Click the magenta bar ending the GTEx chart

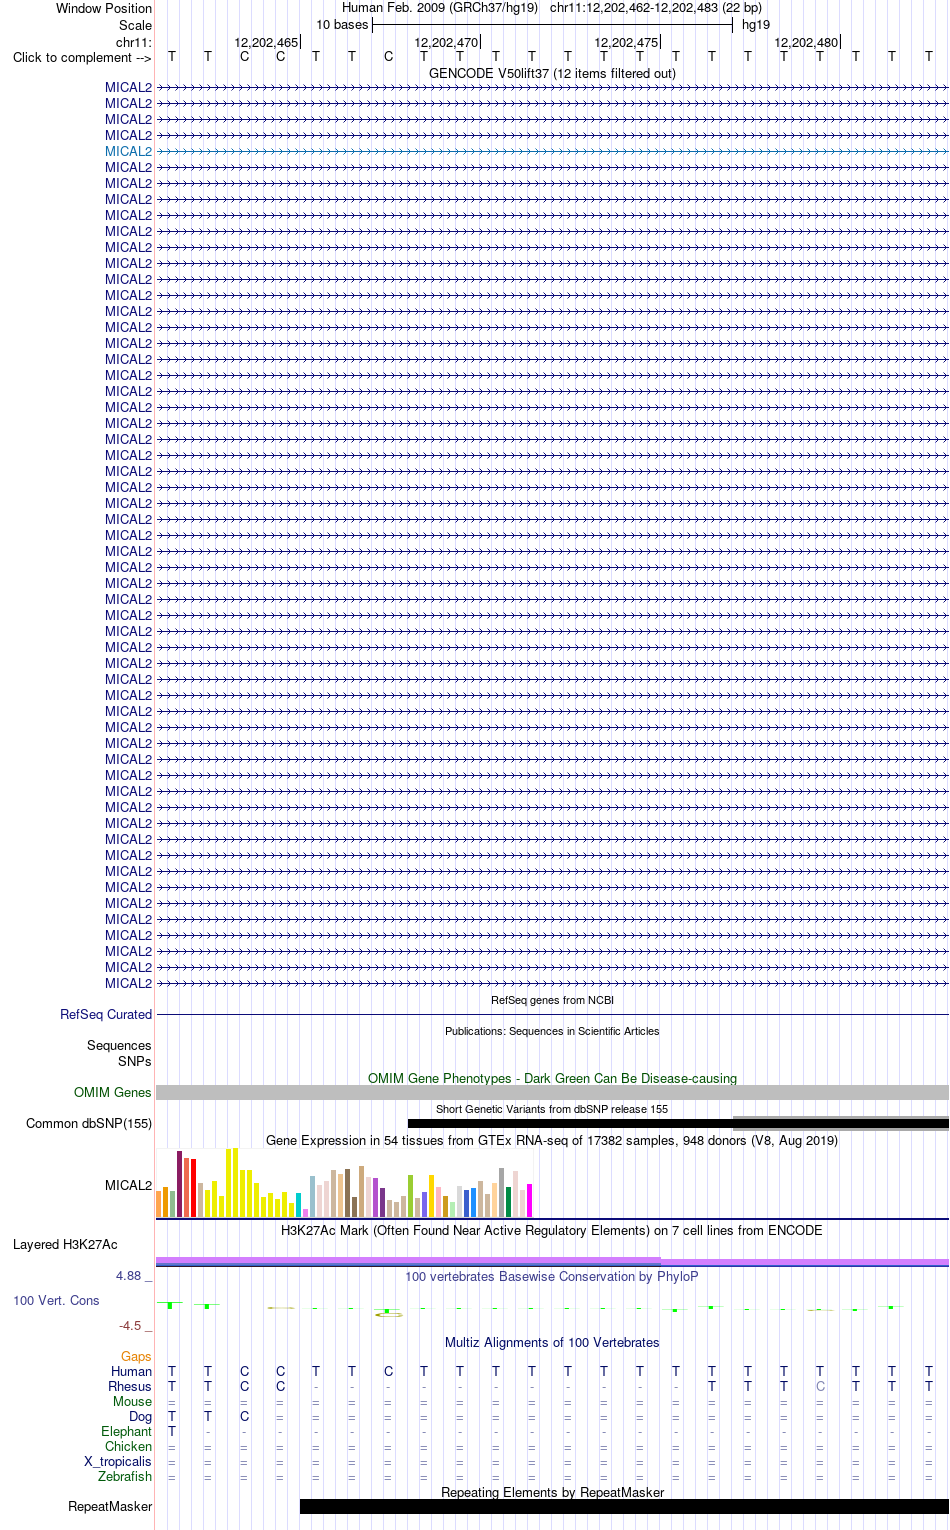pyautogui.click(x=530, y=1200)
